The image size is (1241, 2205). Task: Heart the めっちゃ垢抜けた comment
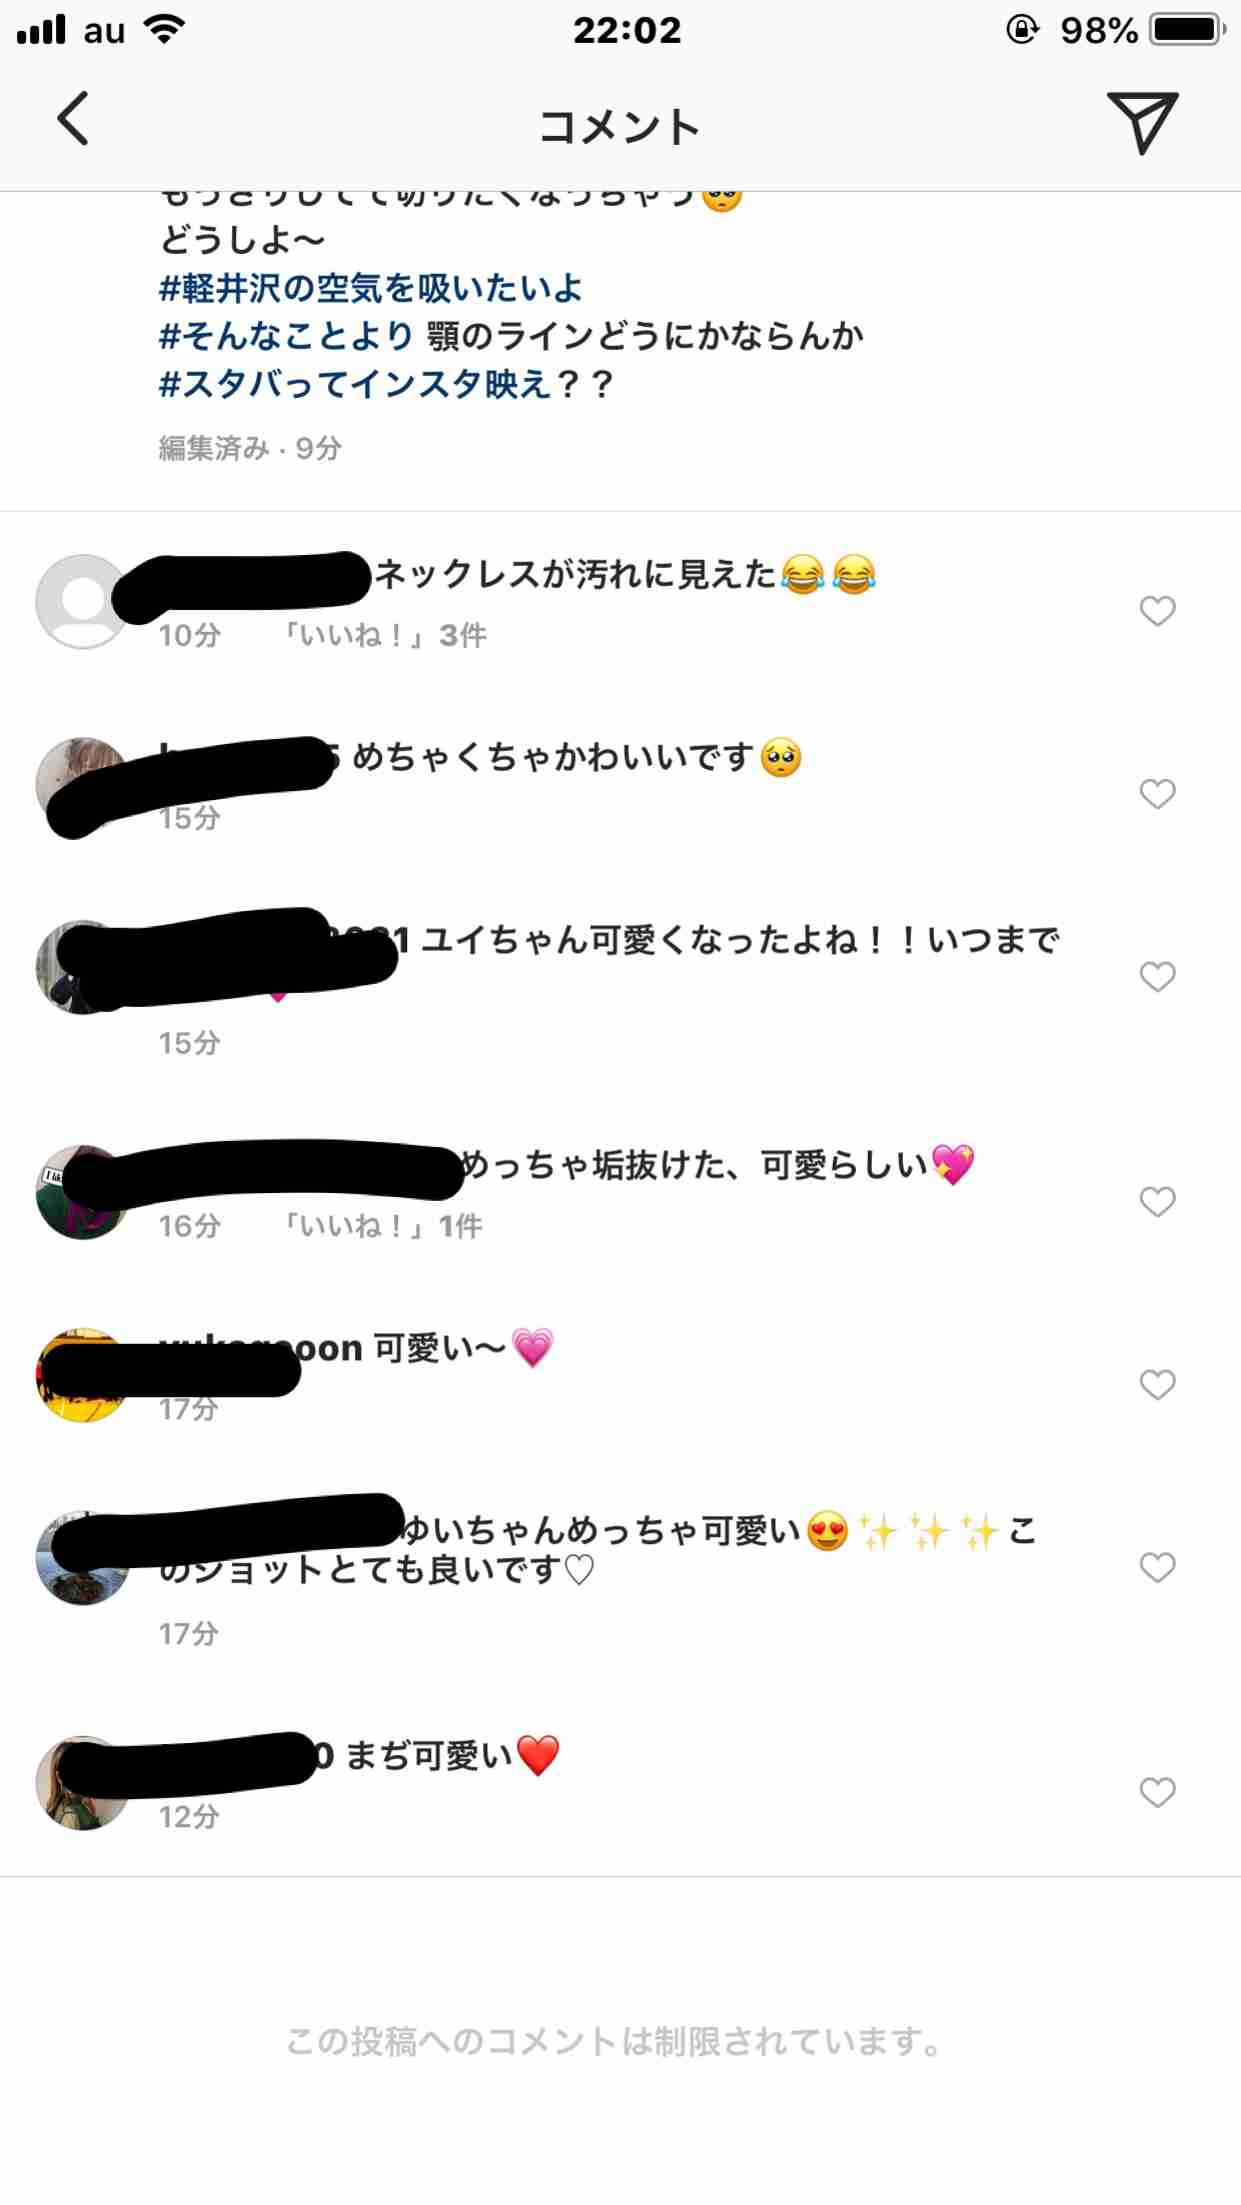(1157, 1201)
